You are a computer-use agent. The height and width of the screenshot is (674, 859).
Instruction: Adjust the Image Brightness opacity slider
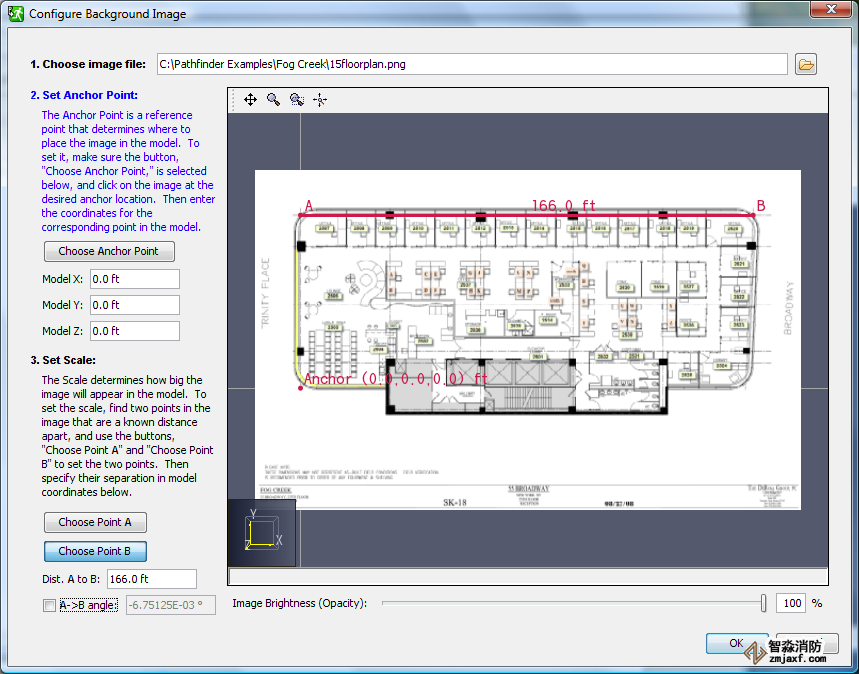(x=764, y=603)
